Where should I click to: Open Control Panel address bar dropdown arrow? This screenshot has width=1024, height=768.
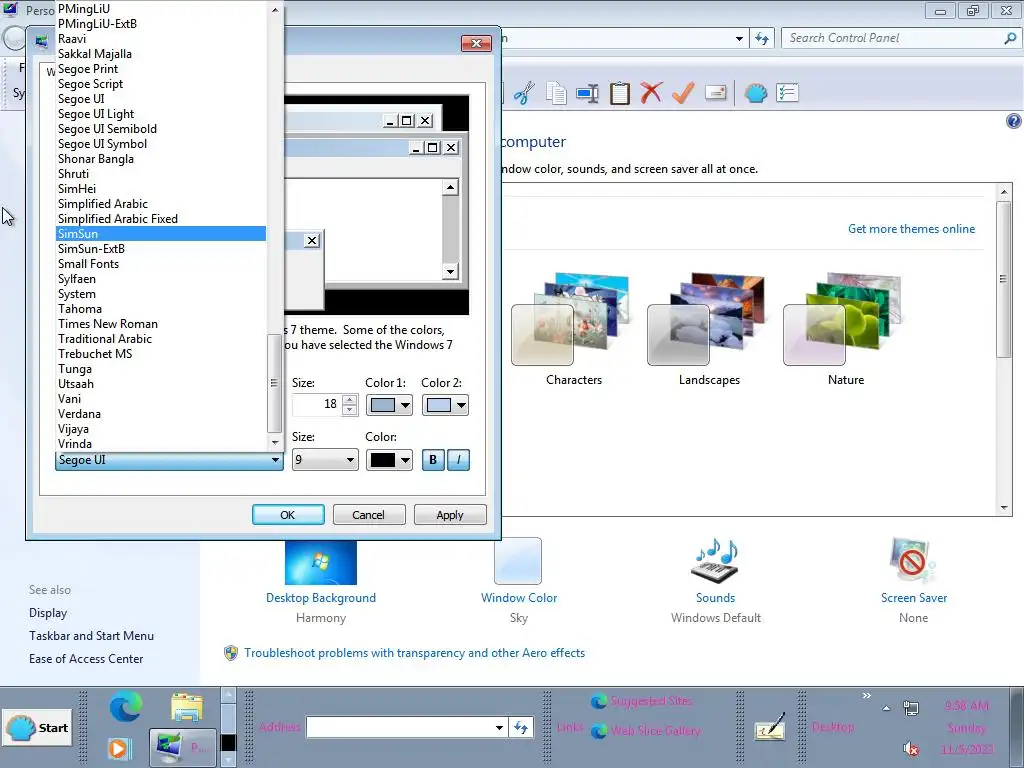coord(739,39)
